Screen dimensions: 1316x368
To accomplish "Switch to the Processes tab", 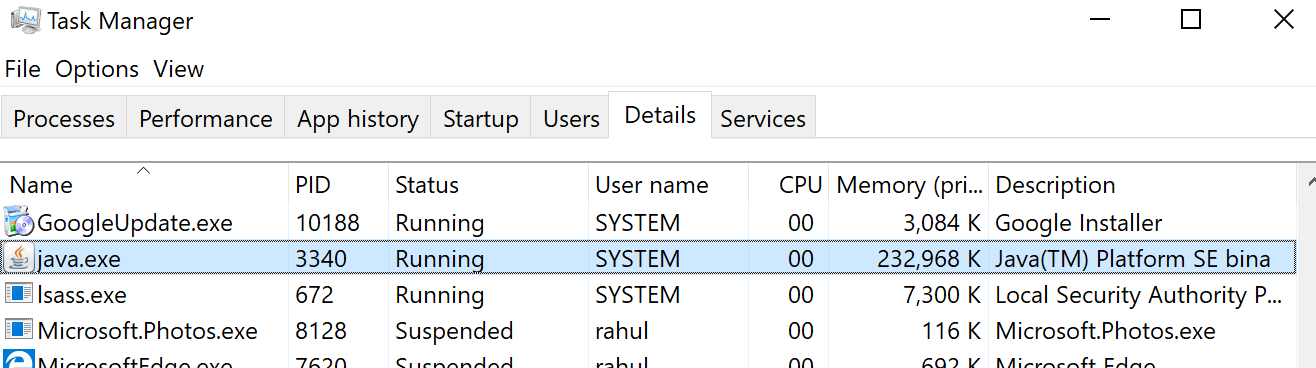I will pyautogui.click(x=64, y=119).
